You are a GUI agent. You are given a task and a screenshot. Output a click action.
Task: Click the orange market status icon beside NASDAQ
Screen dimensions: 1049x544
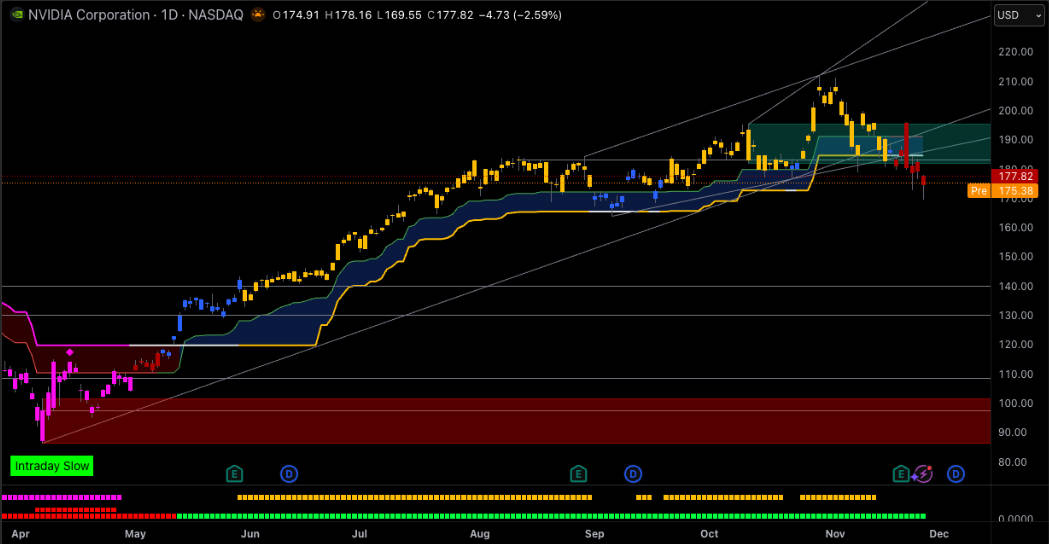click(x=258, y=15)
